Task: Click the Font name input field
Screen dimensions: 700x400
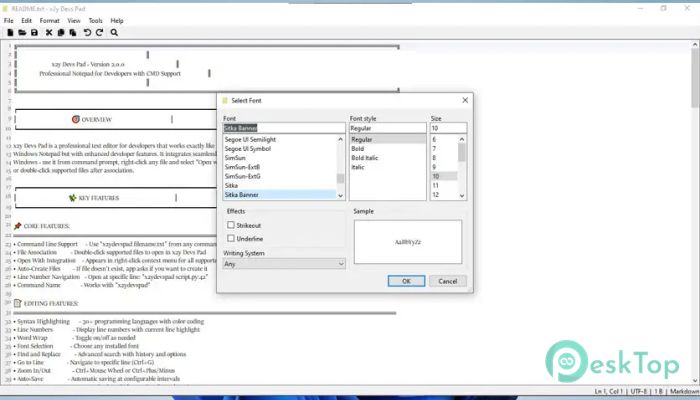Action: coord(284,128)
